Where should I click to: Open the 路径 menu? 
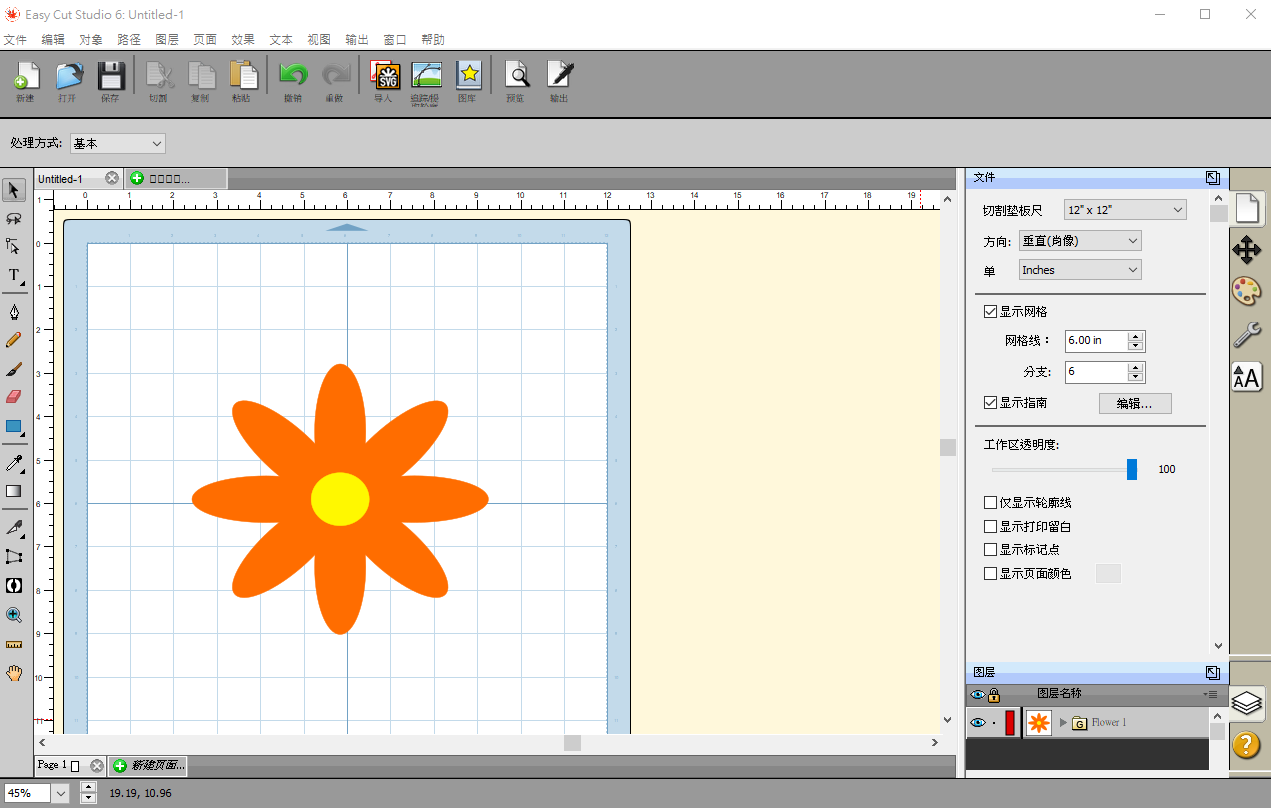point(129,40)
